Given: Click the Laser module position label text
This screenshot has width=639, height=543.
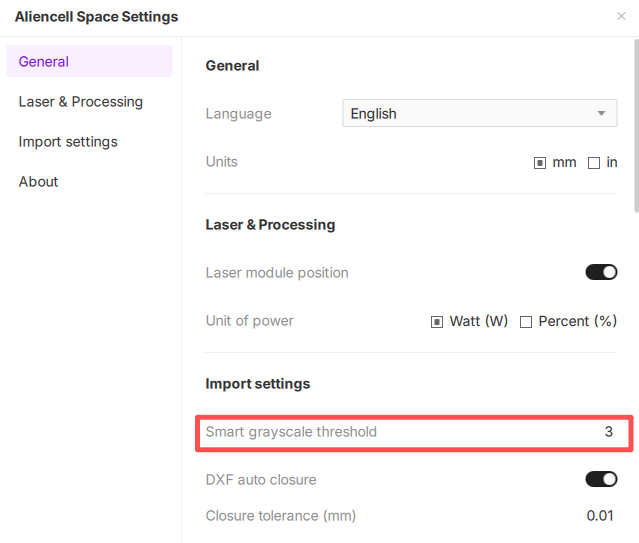Looking at the screenshot, I should pyautogui.click(x=276, y=273).
